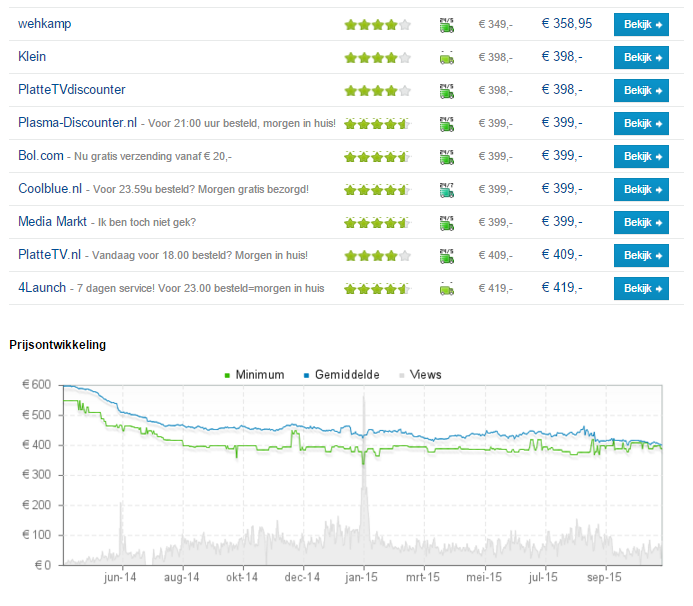The height and width of the screenshot is (606, 693).
Task: Click the jun-14 label on chart axis
Action: click(120, 577)
